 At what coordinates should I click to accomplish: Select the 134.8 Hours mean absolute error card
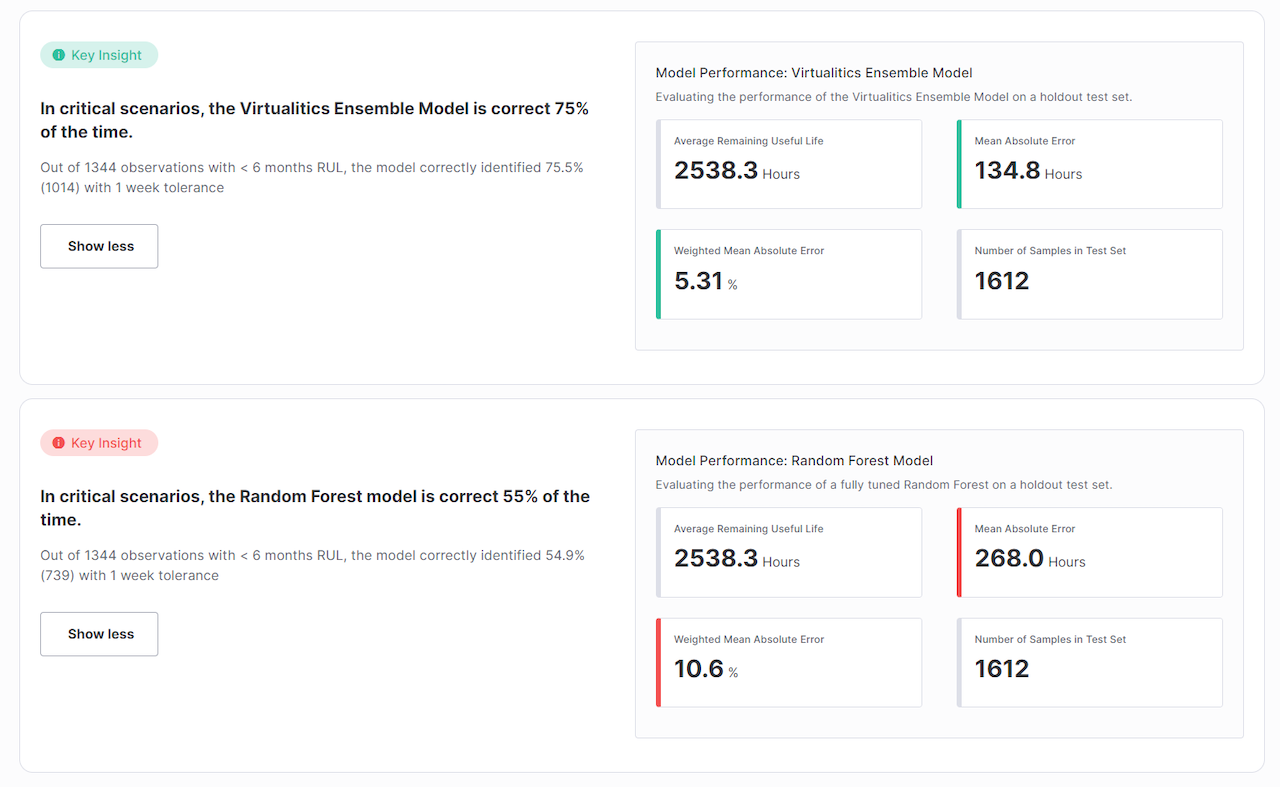(x=1090, y=164)
